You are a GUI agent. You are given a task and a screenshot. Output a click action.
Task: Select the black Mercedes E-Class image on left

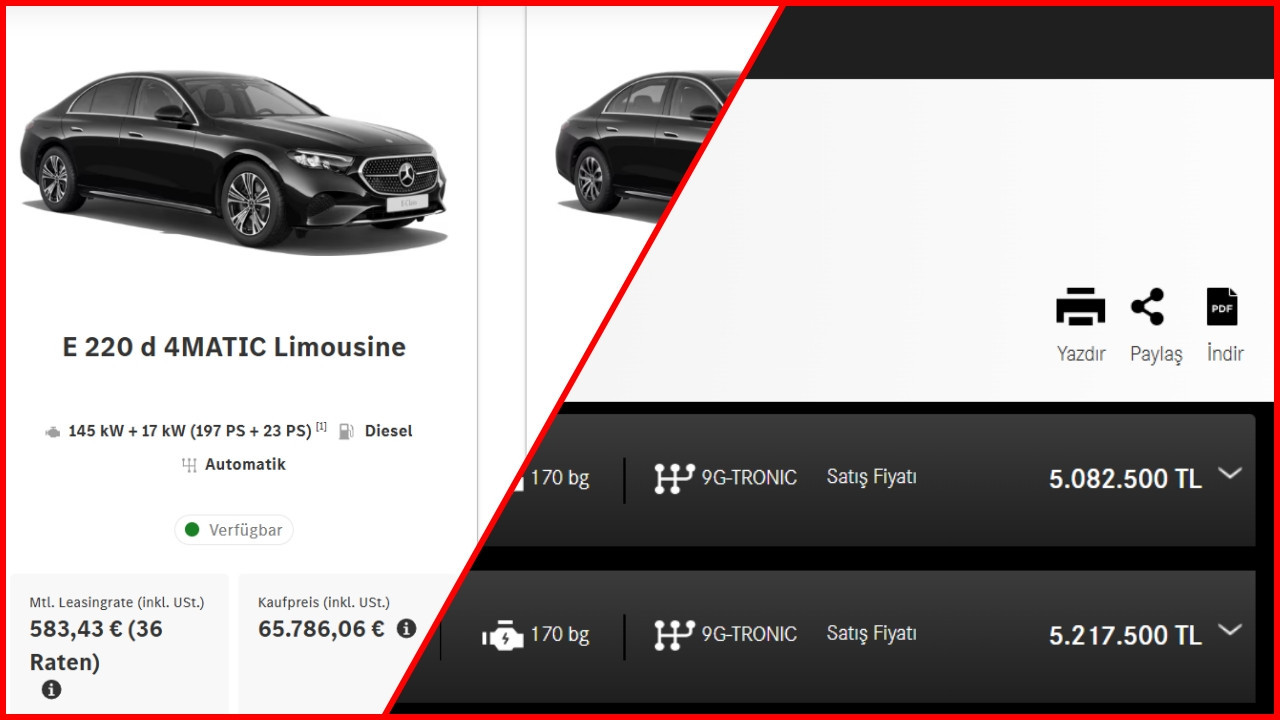tap(233, 160)
